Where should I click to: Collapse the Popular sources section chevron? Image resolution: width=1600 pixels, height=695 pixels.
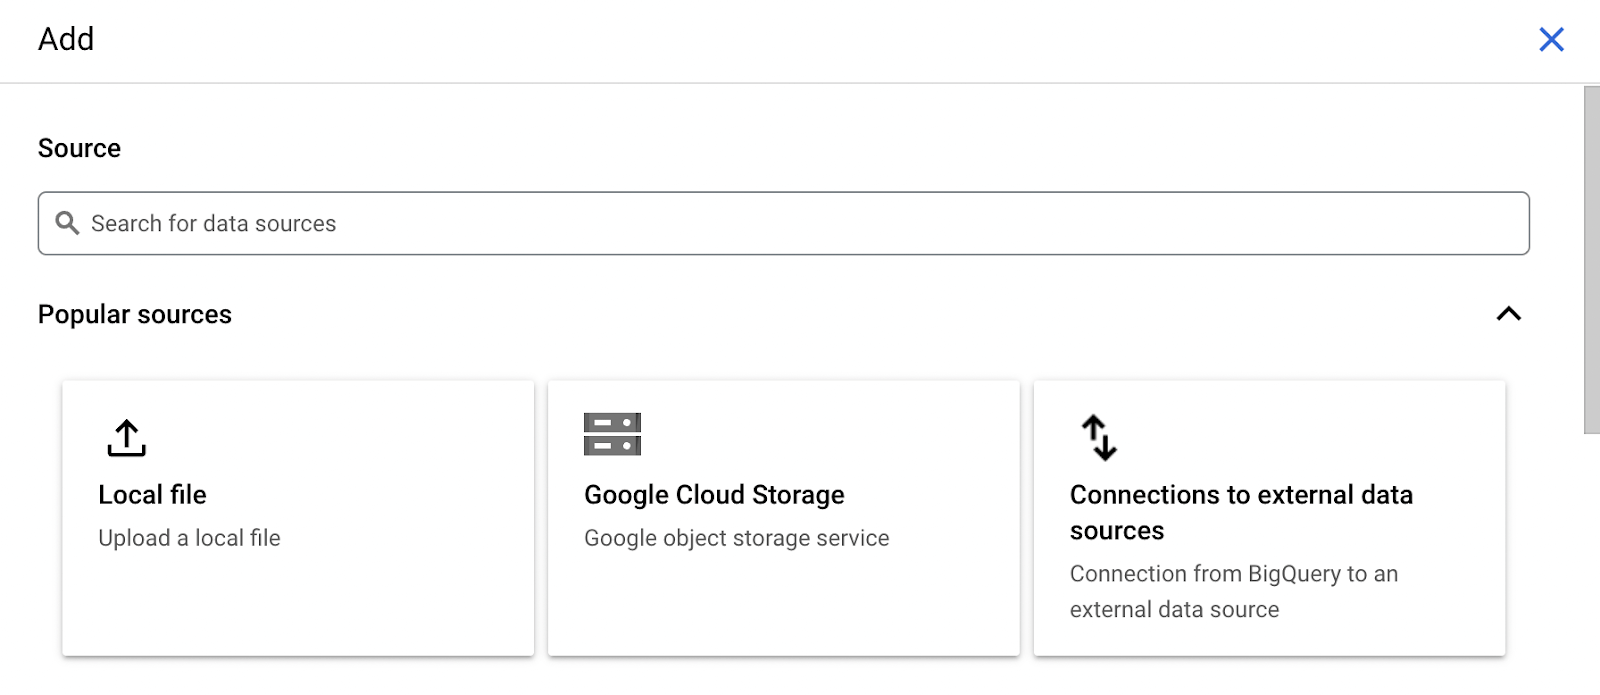pyautogui.click(x=1508, y=314)
